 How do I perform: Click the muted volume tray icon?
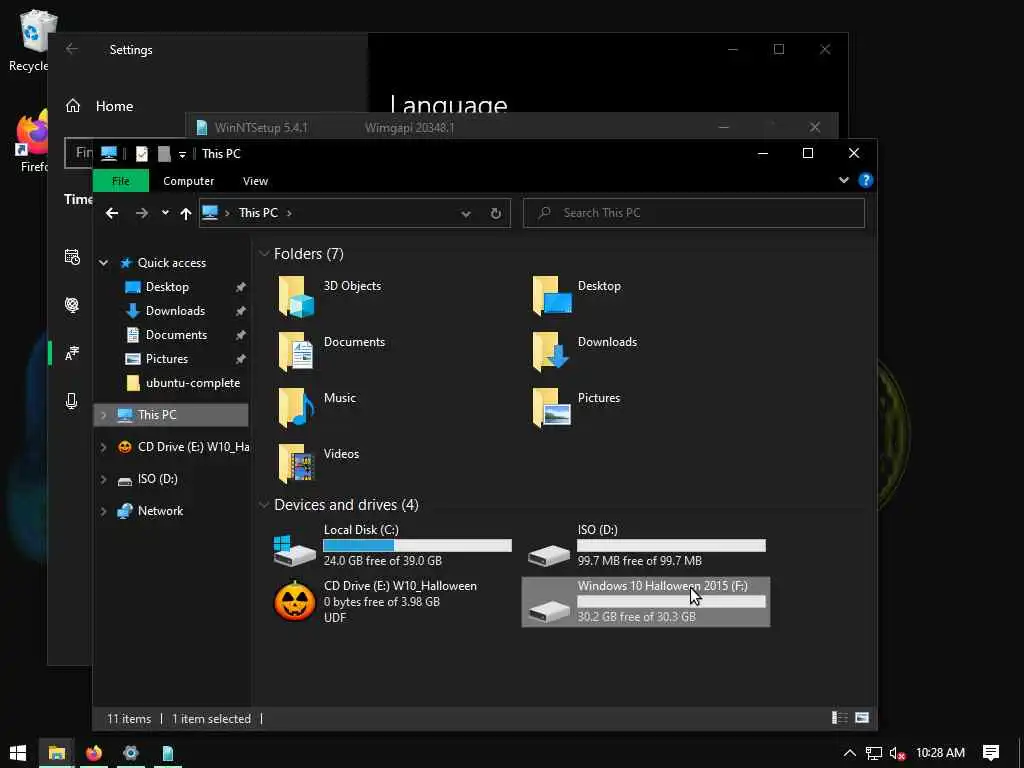click(897, 753)
